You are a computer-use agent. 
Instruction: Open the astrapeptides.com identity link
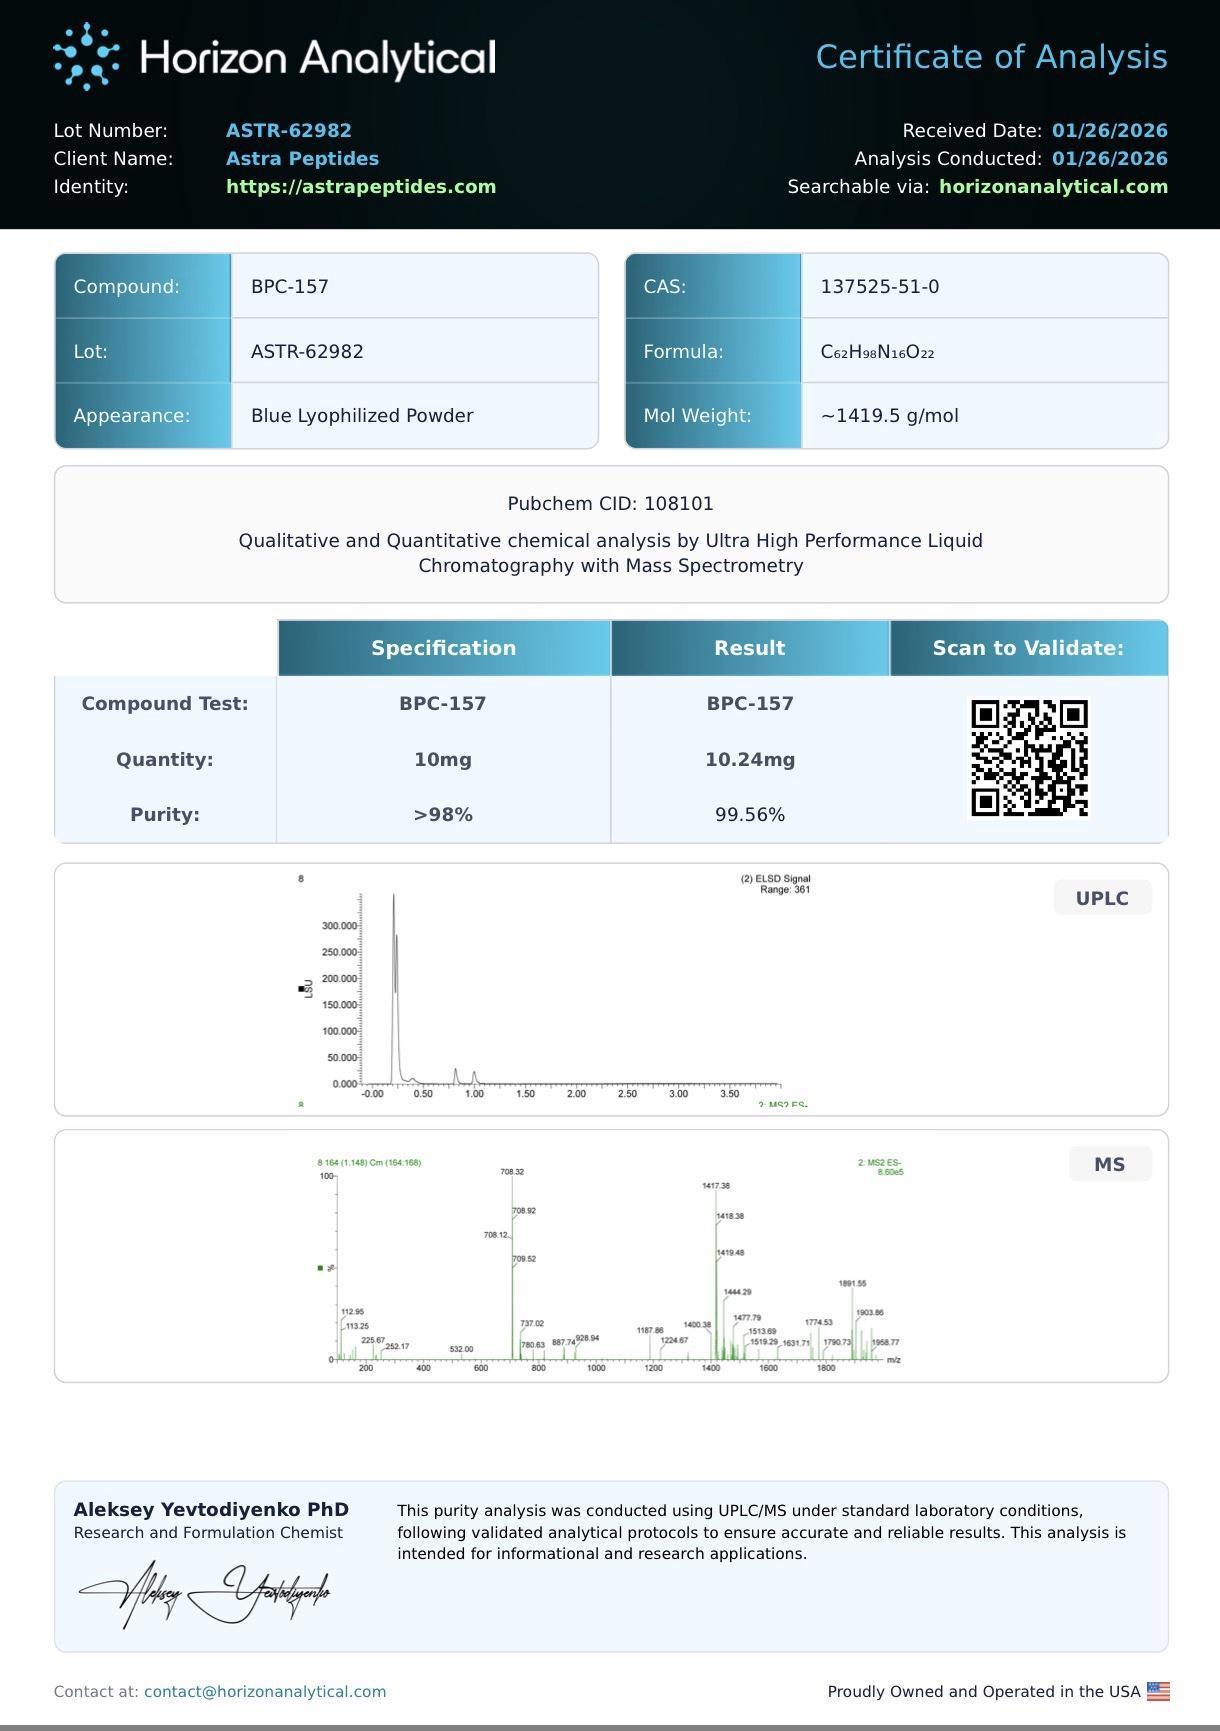(361, 187)
